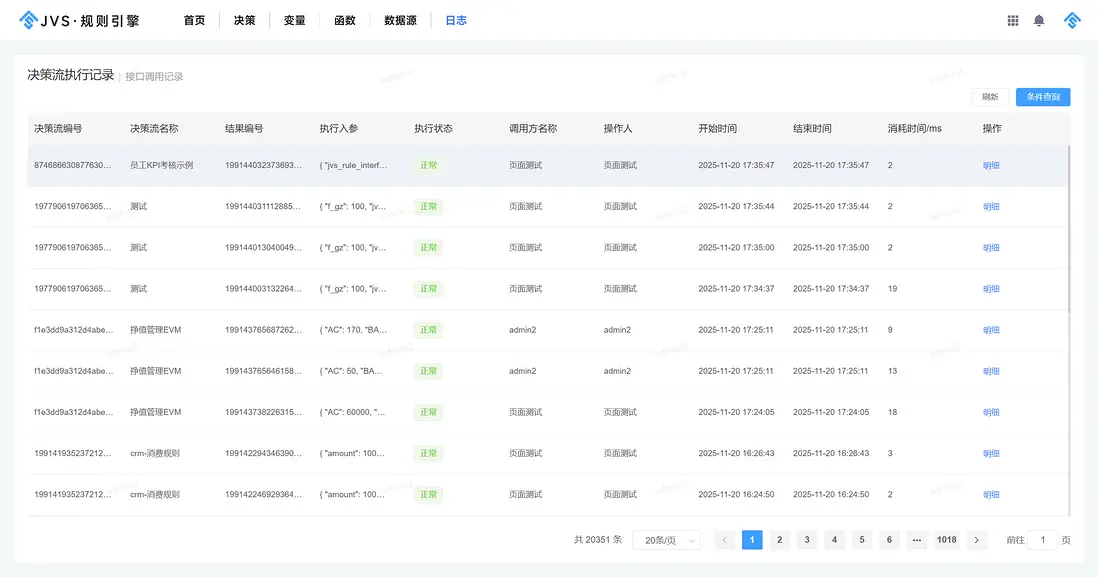Viewport: 1098px width, 577px height.
Task: Open 明细 link in the last crm-消费规则 row
Action: pyautogui.click(x=991, y=494)
